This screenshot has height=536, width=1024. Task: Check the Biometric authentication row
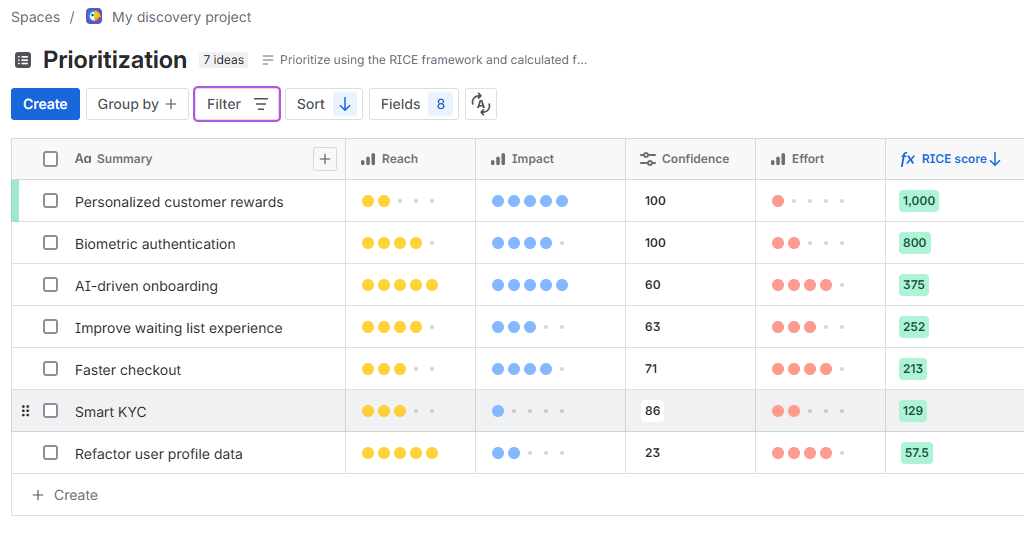(x=50, y=243)
